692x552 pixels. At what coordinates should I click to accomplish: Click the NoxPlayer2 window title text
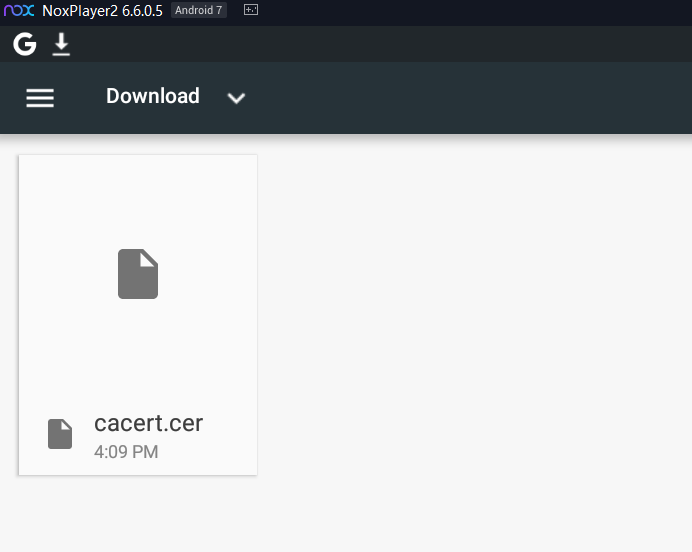point(82,10)
